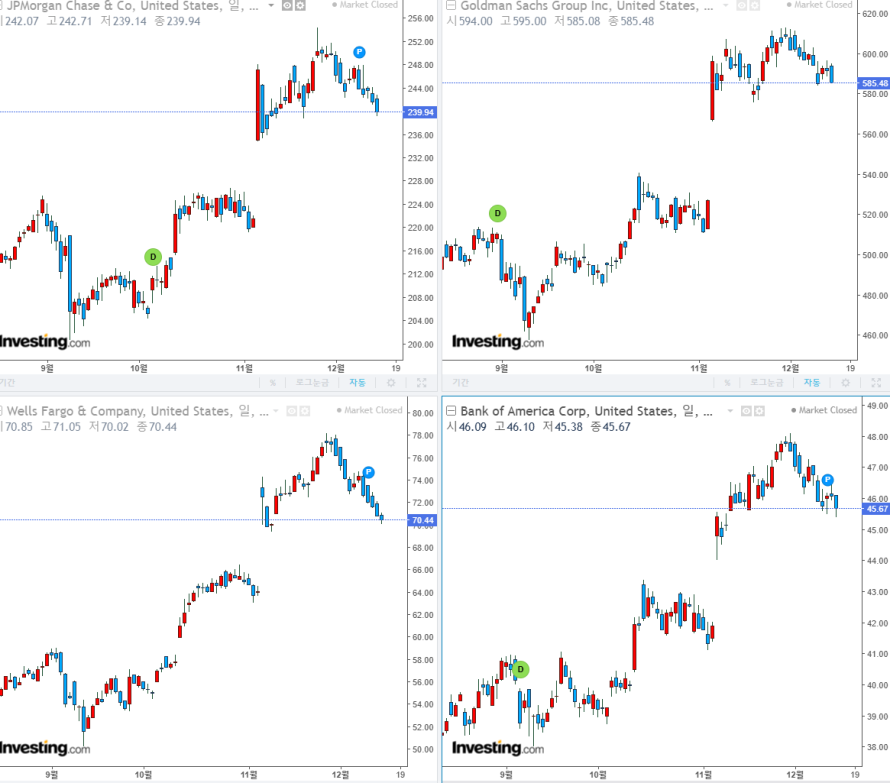The height and width of the screenshot is (783, 890).
Task: Click the blue P marker on JPMorgan chart
Action: pos(359,51)
